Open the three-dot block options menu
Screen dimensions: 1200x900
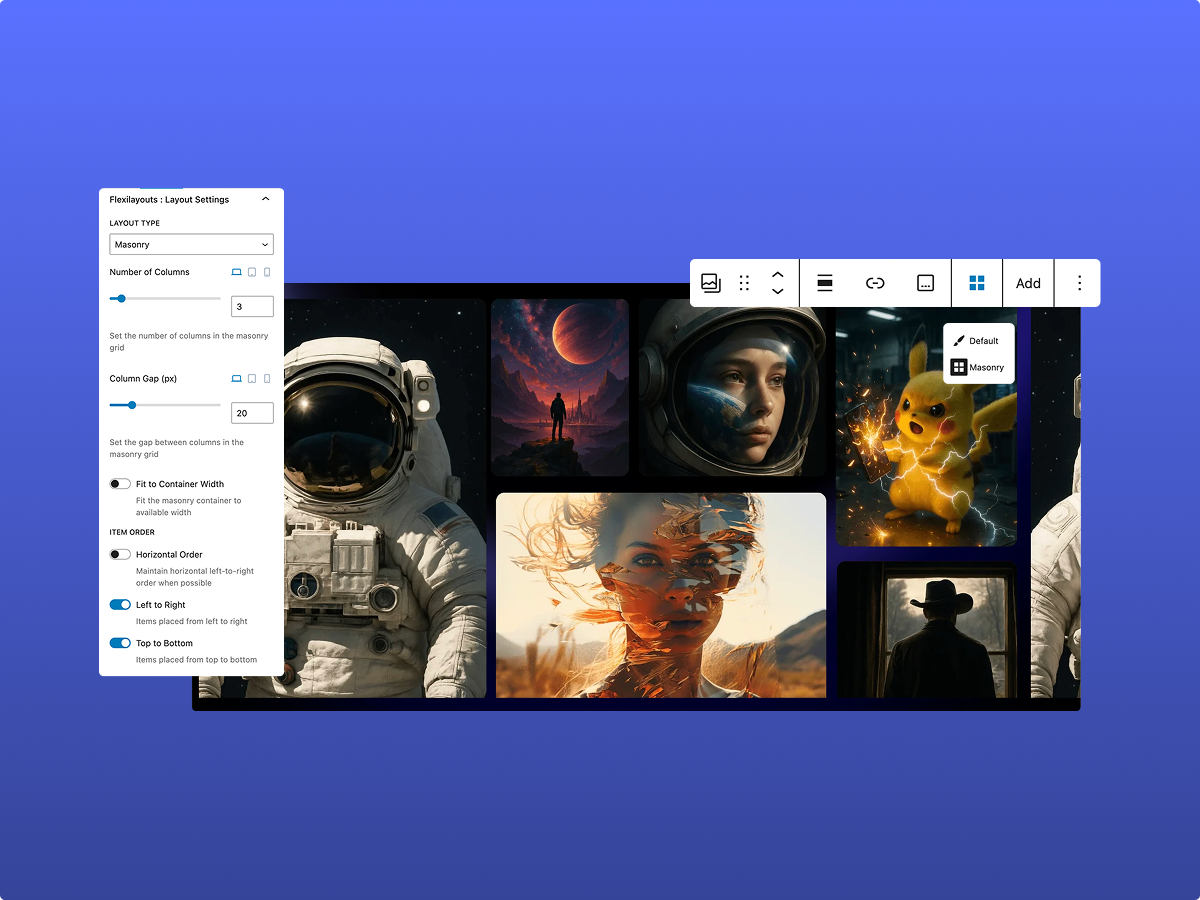(1079, 283)
